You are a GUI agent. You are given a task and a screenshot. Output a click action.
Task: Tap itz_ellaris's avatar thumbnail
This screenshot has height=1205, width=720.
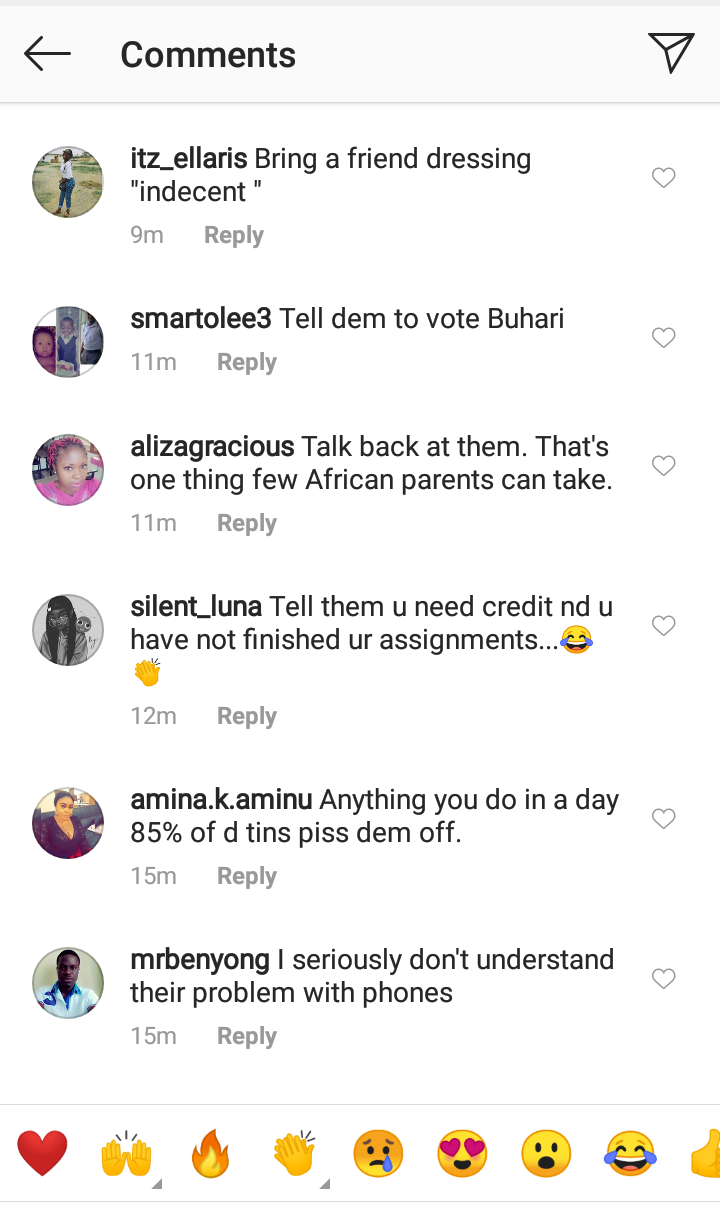click(68, 181)
